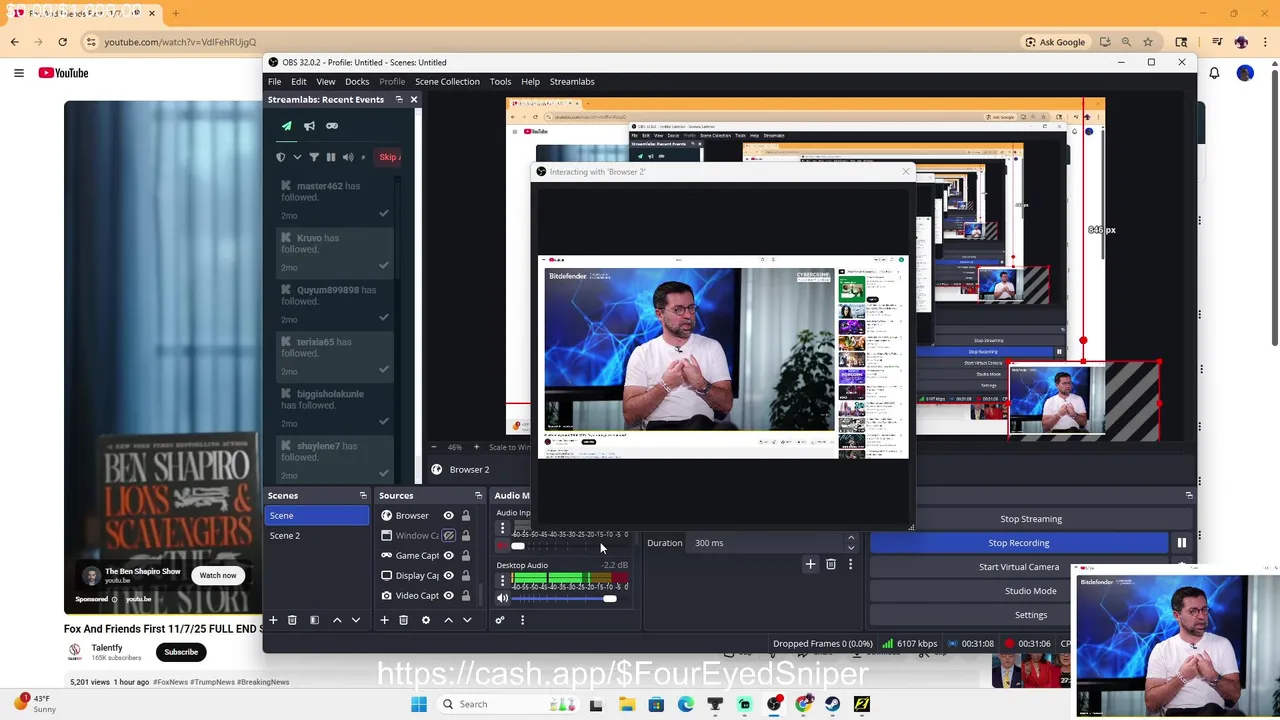Mute Streamlabs event alerts speaker icon
1280x720 pixels.
point(348,157)
